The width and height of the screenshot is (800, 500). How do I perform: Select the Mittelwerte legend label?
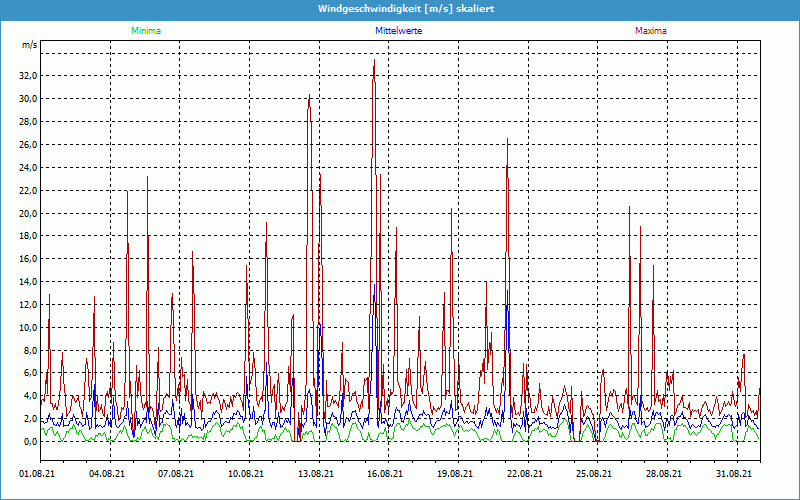coord(398,31)
